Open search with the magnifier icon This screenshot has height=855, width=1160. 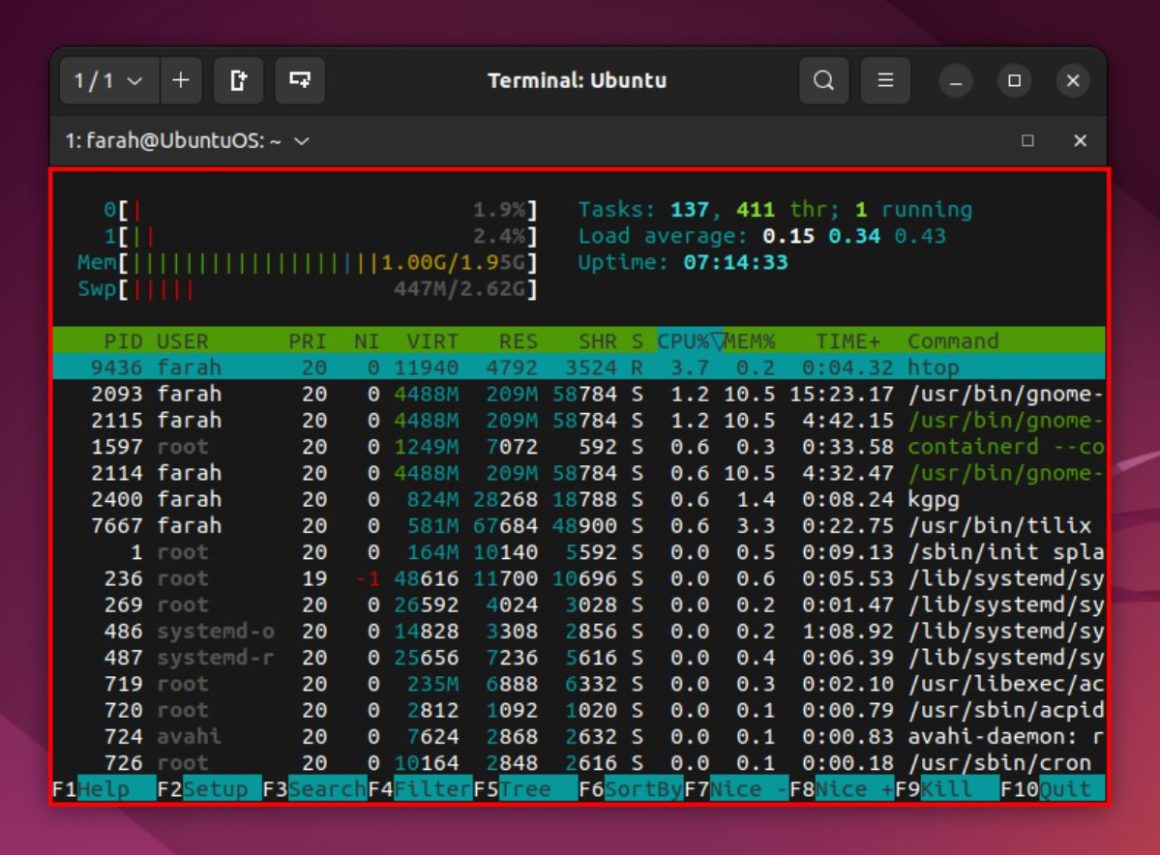pos(823,81)
